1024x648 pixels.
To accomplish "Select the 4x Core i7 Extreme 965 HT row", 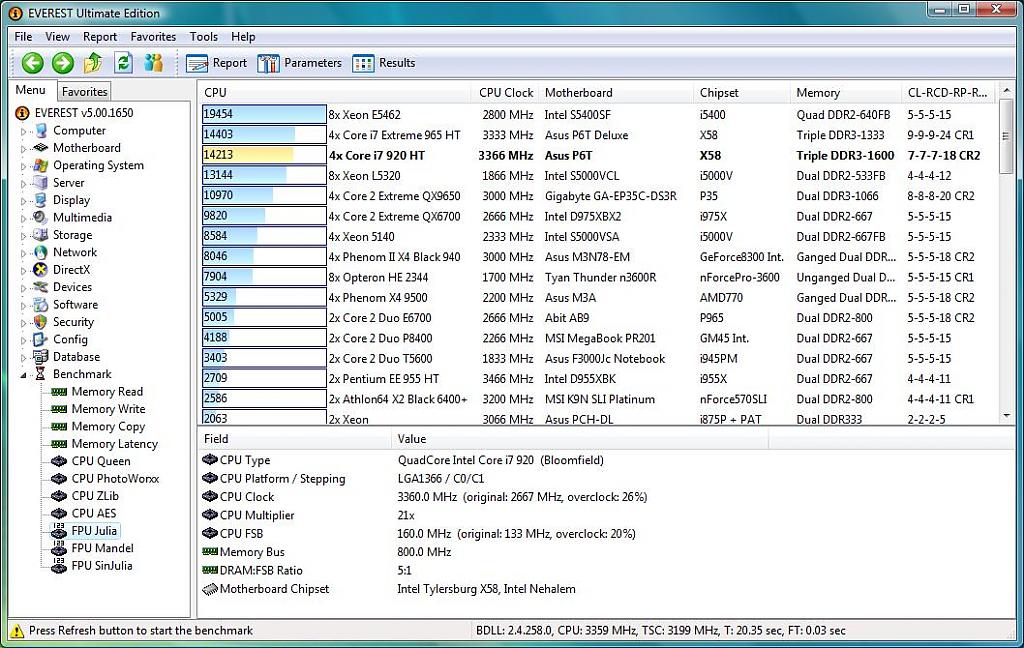I will pyautogui.click(x=598, y=135).
